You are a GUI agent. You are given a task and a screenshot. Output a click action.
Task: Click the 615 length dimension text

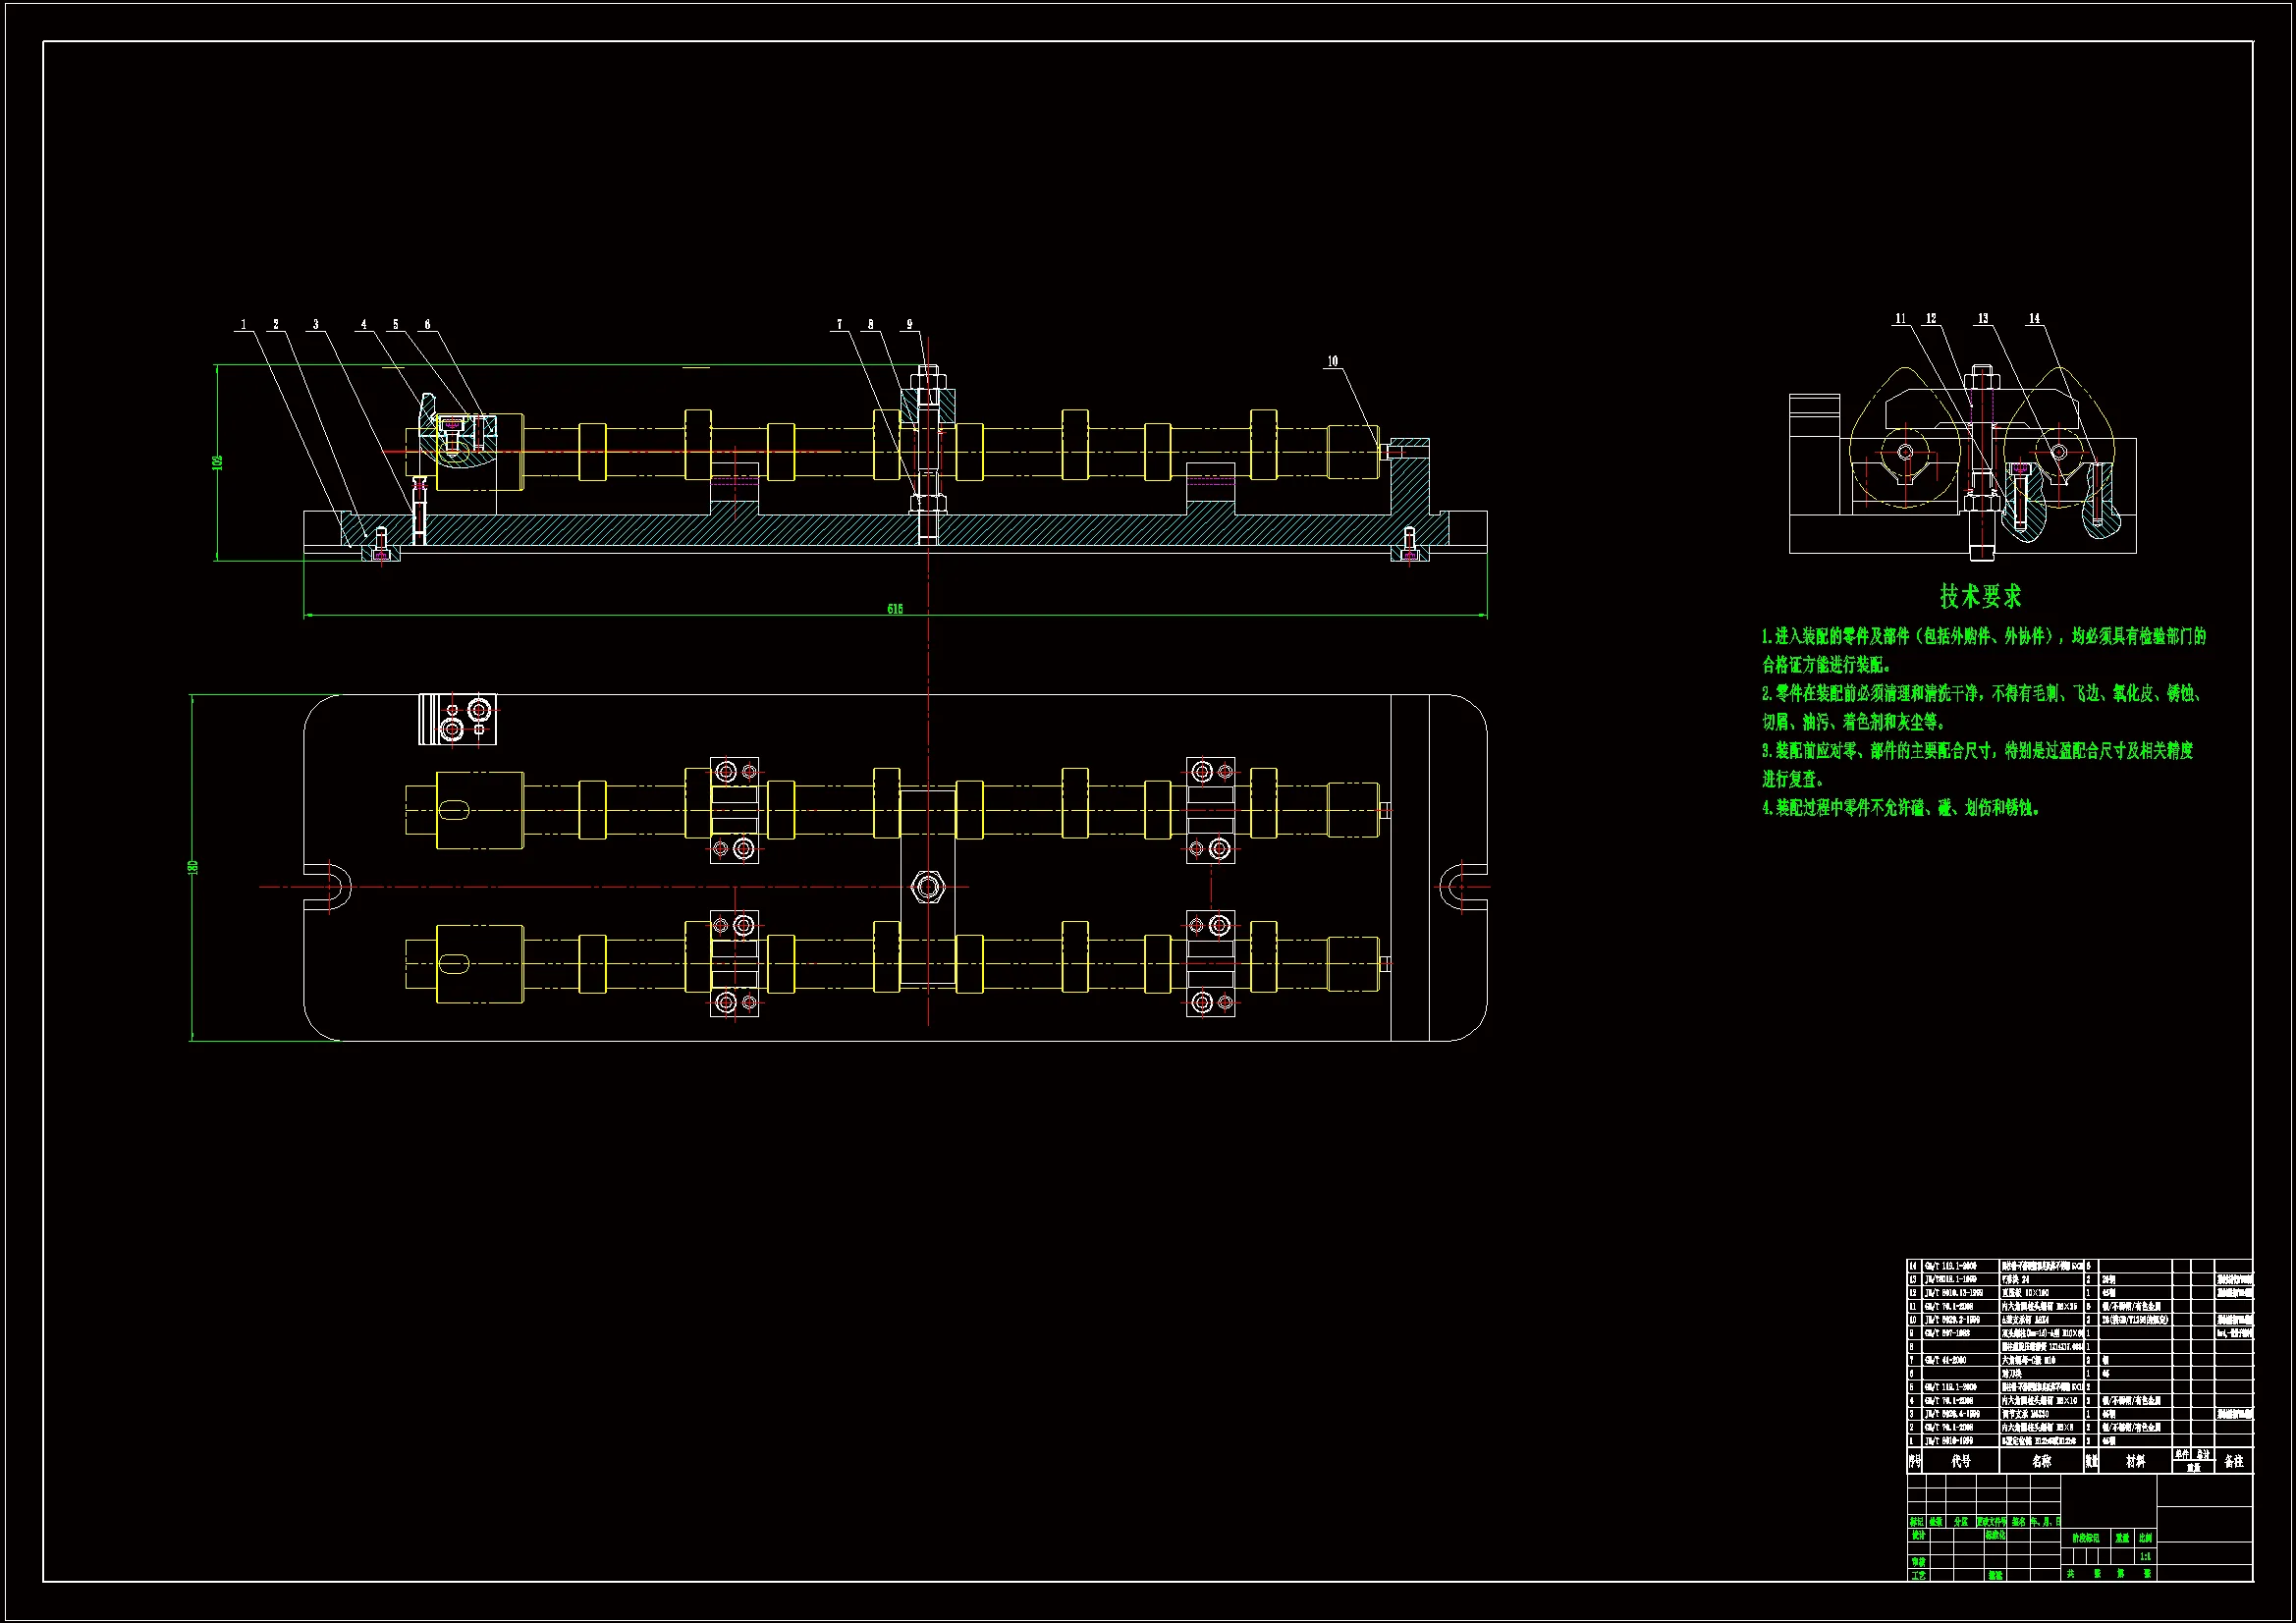click(894, 609)
